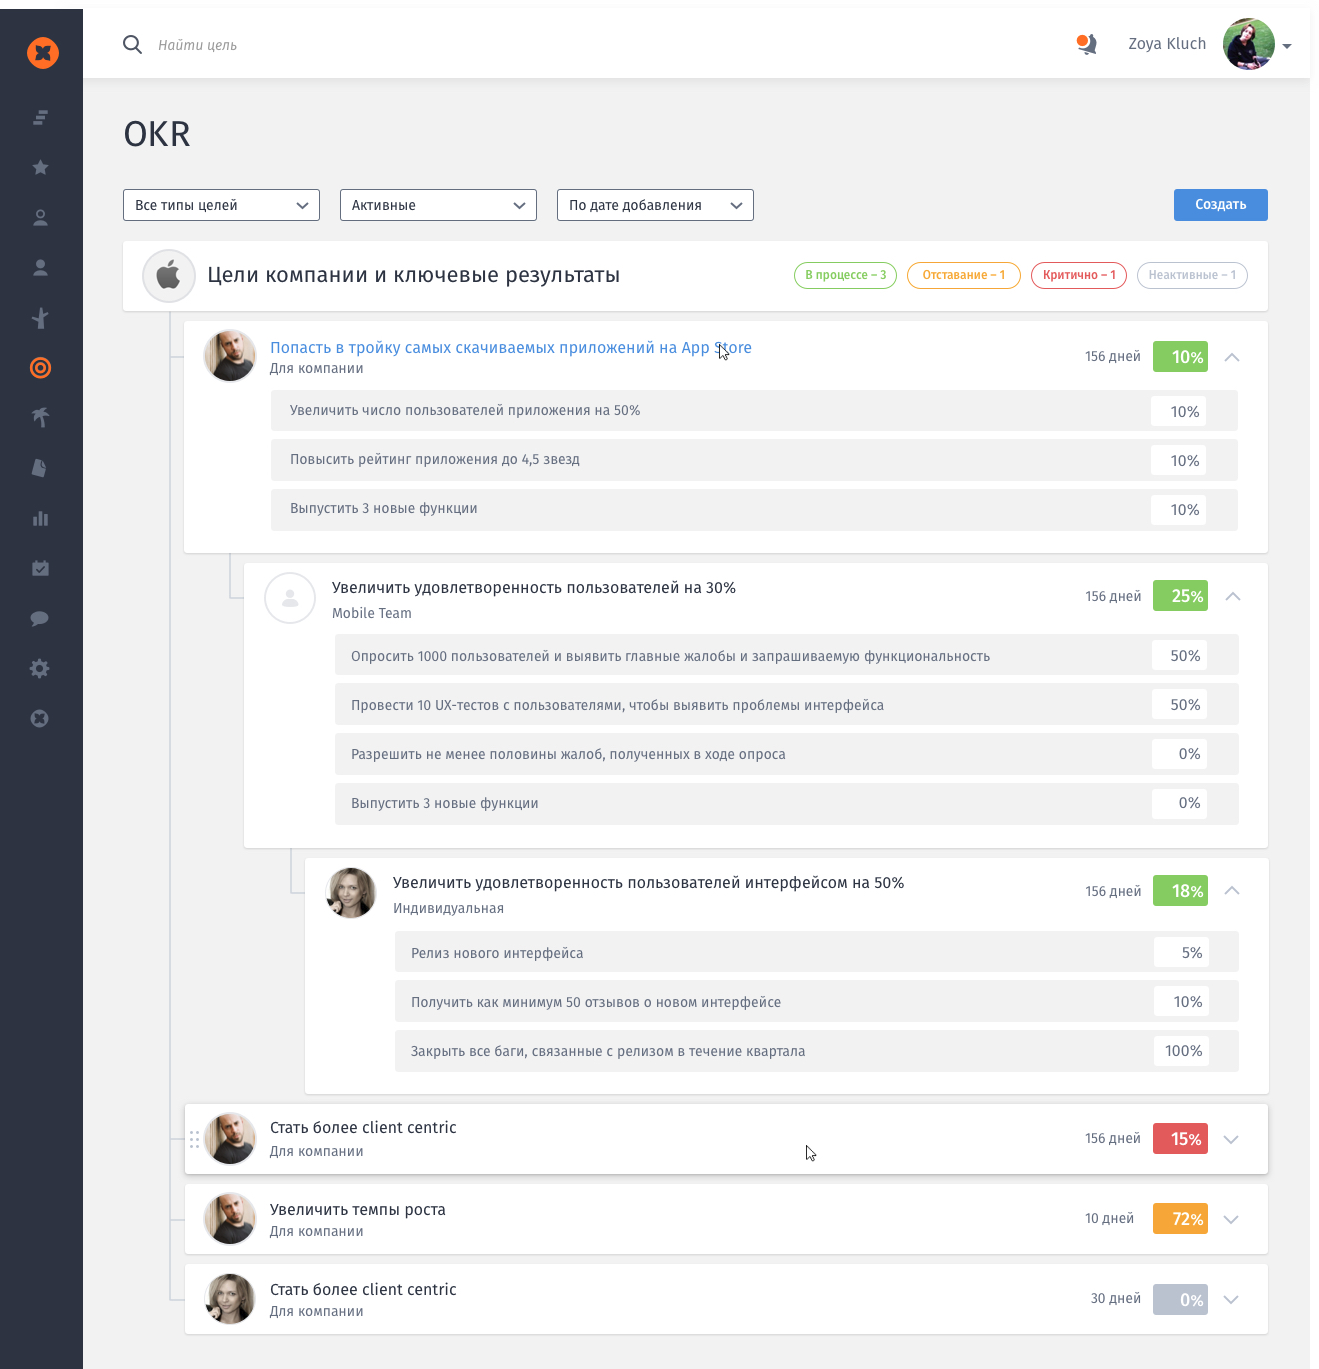Click the green 25% progress badge
This screenshot has height=1369, width=1319.
[x=1180, y=596]
